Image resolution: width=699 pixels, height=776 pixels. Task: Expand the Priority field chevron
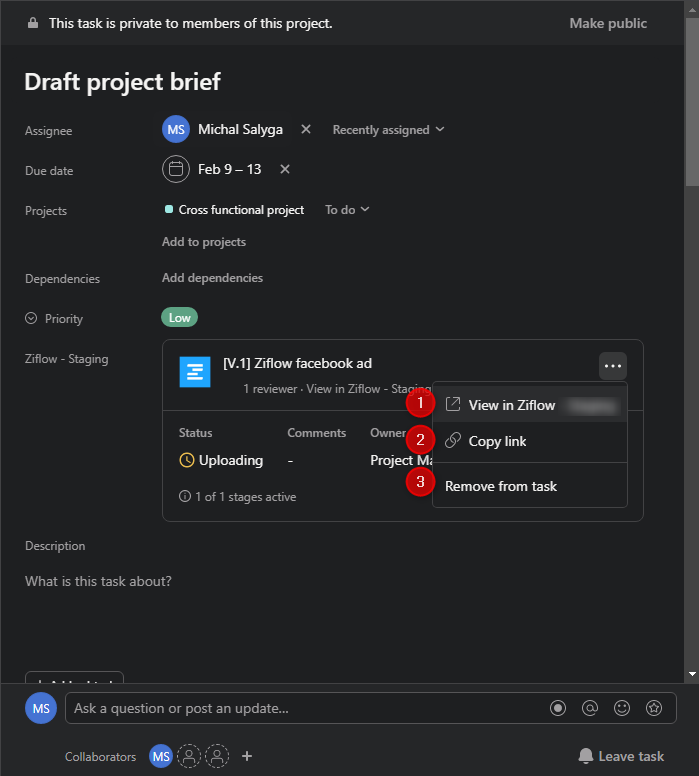tap(30, 319)
